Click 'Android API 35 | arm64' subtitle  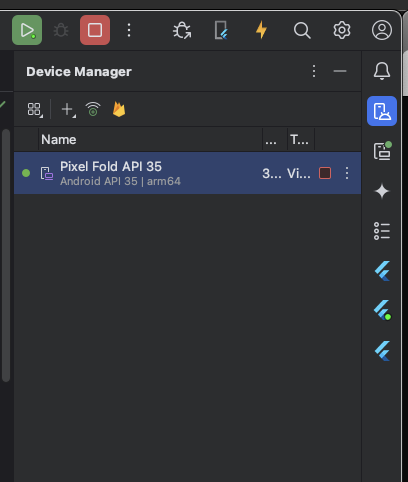[120, 181]
